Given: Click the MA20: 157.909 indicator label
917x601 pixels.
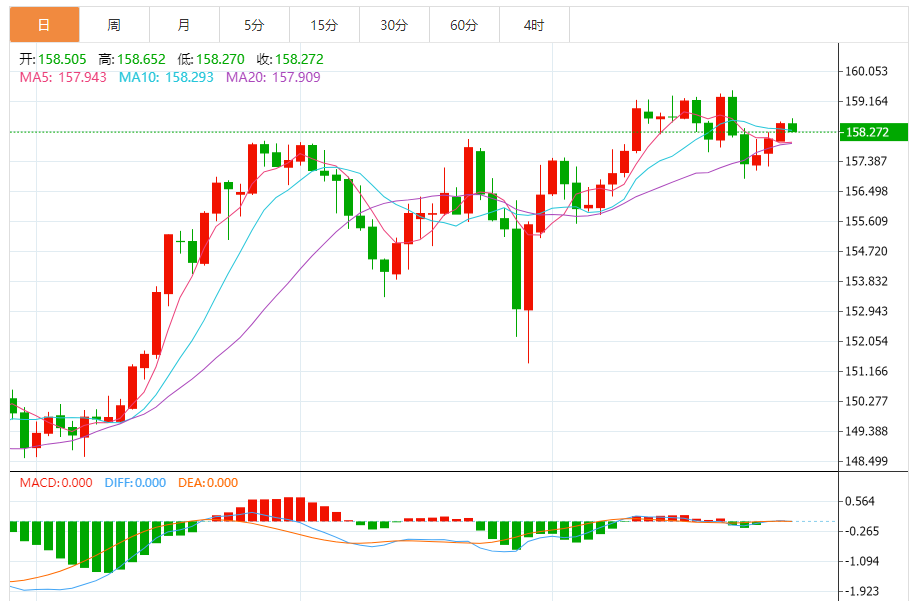Looking at the screenshot, I should [x=273, y=77].
